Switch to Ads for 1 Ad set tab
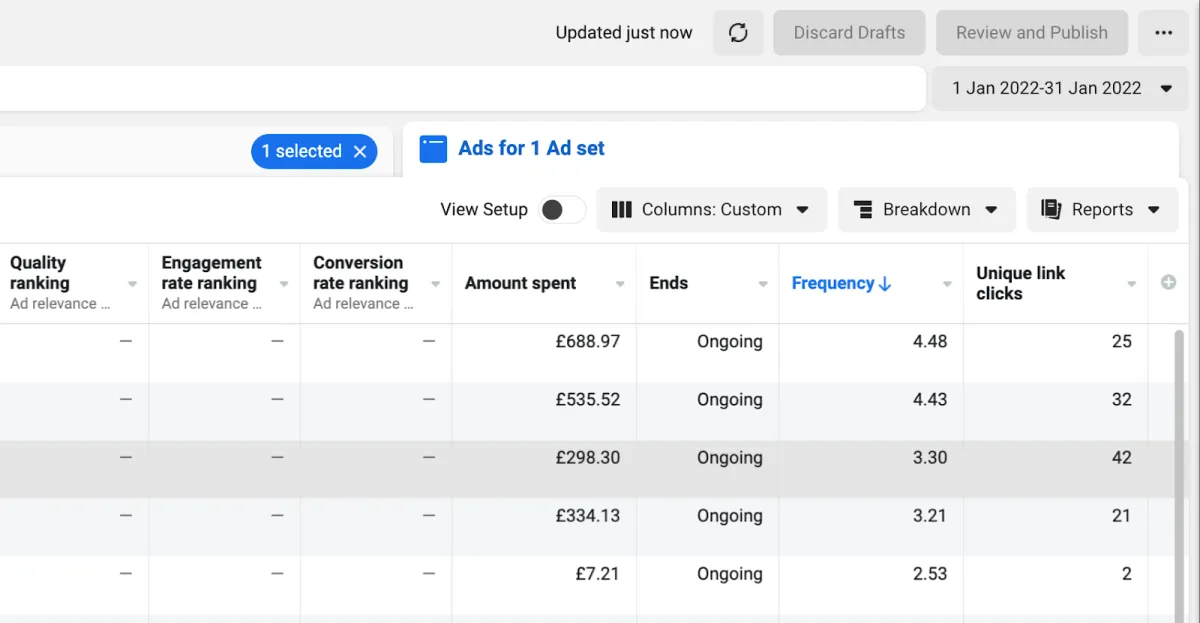This screenshot has height=623, width=1200. tap(531, 148)
